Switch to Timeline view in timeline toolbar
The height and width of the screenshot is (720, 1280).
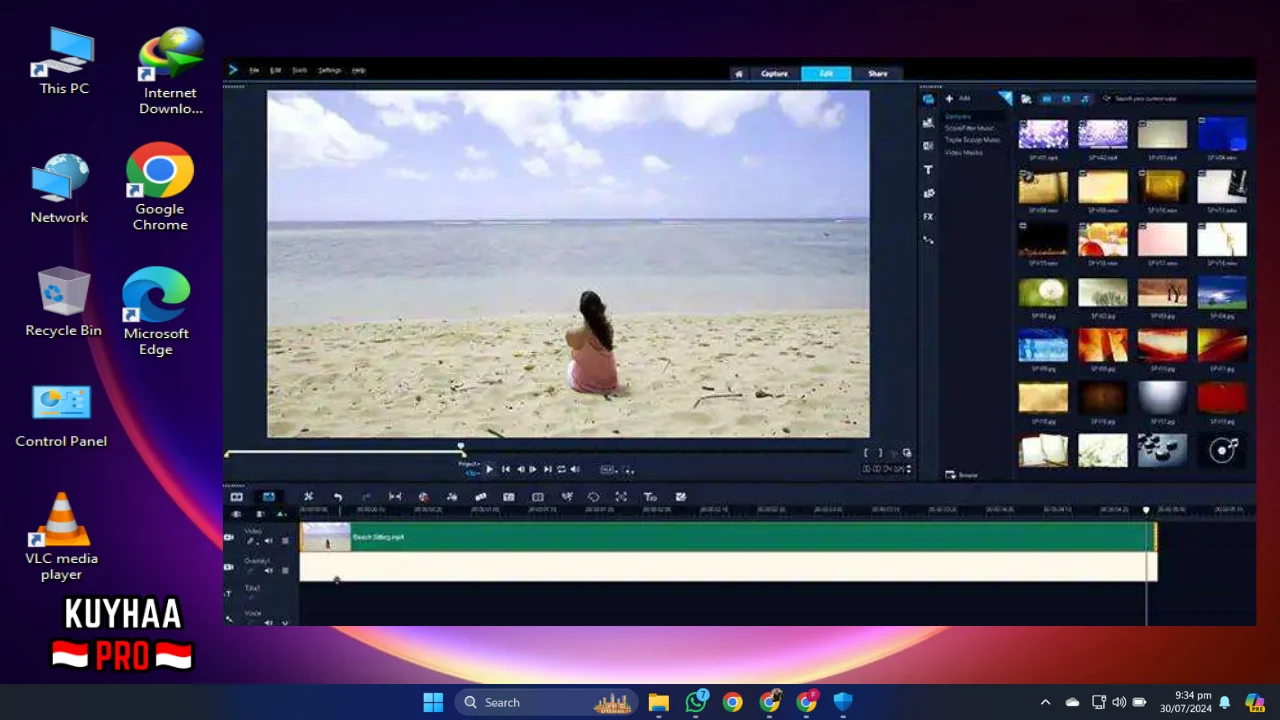[269, 497]
